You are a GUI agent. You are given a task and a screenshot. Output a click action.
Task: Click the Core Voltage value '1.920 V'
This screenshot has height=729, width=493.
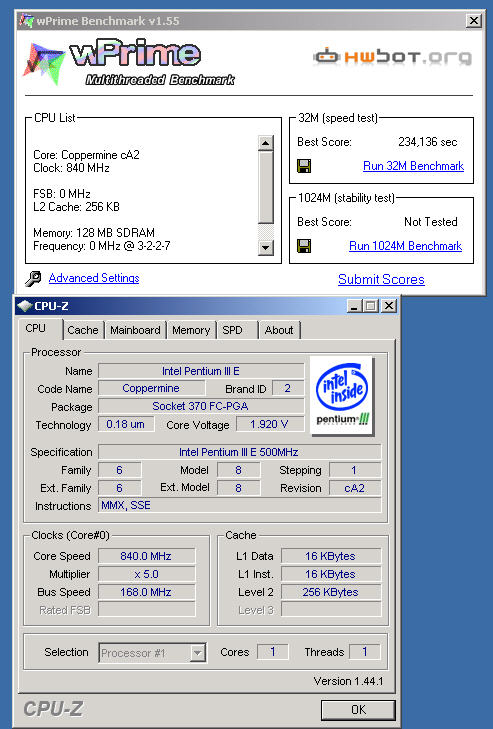click(x=270, y=424)
